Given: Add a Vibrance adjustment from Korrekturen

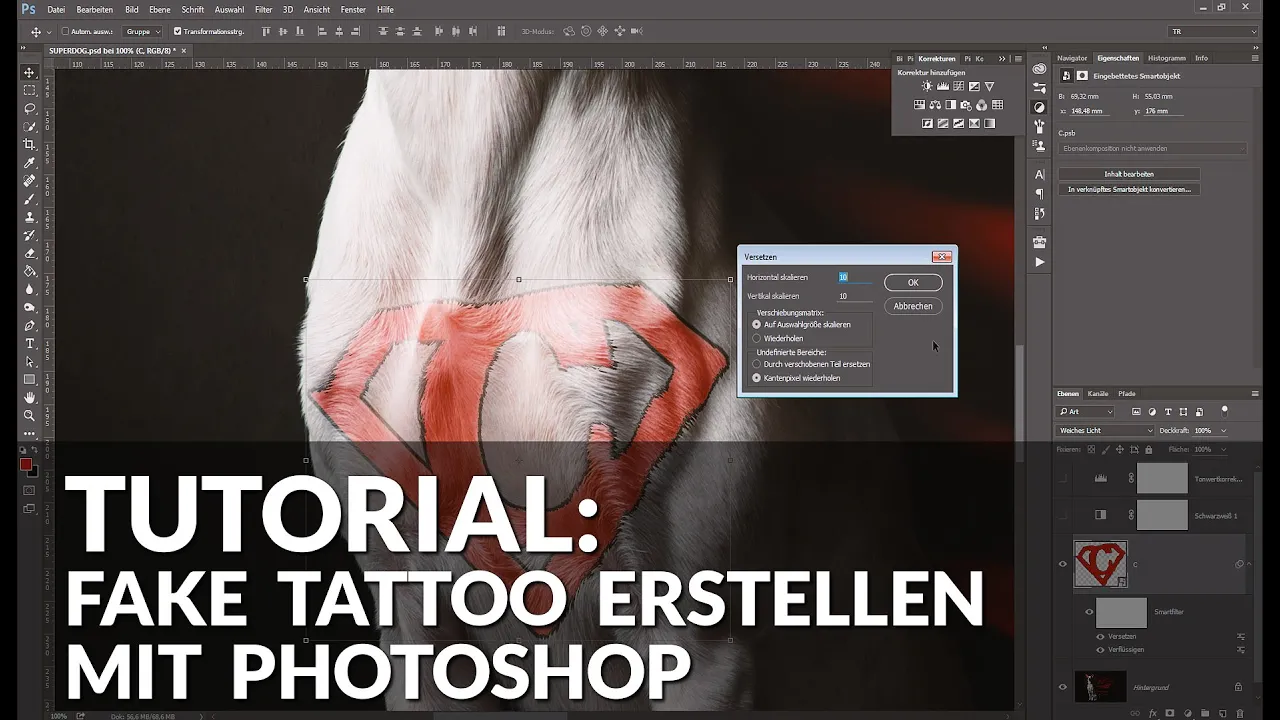Looking at the screenshot, I should point(989,87).
